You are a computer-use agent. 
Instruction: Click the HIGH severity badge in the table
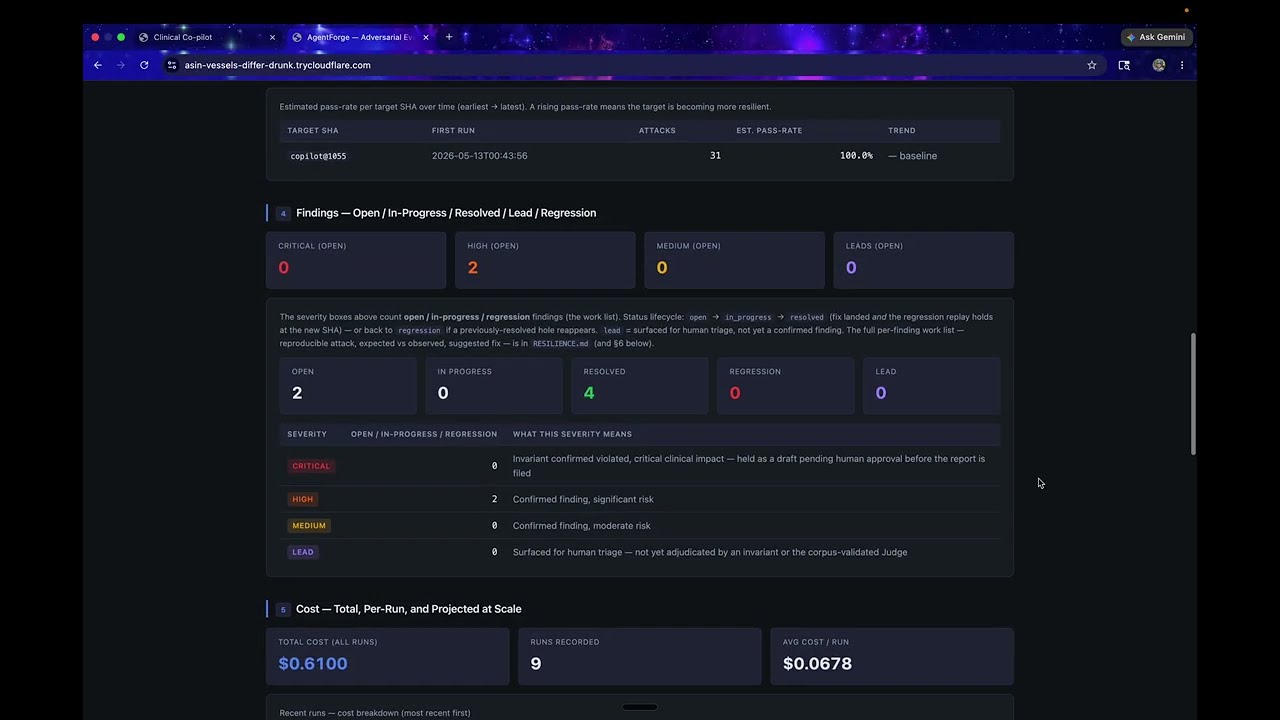(x=302, y=499)
